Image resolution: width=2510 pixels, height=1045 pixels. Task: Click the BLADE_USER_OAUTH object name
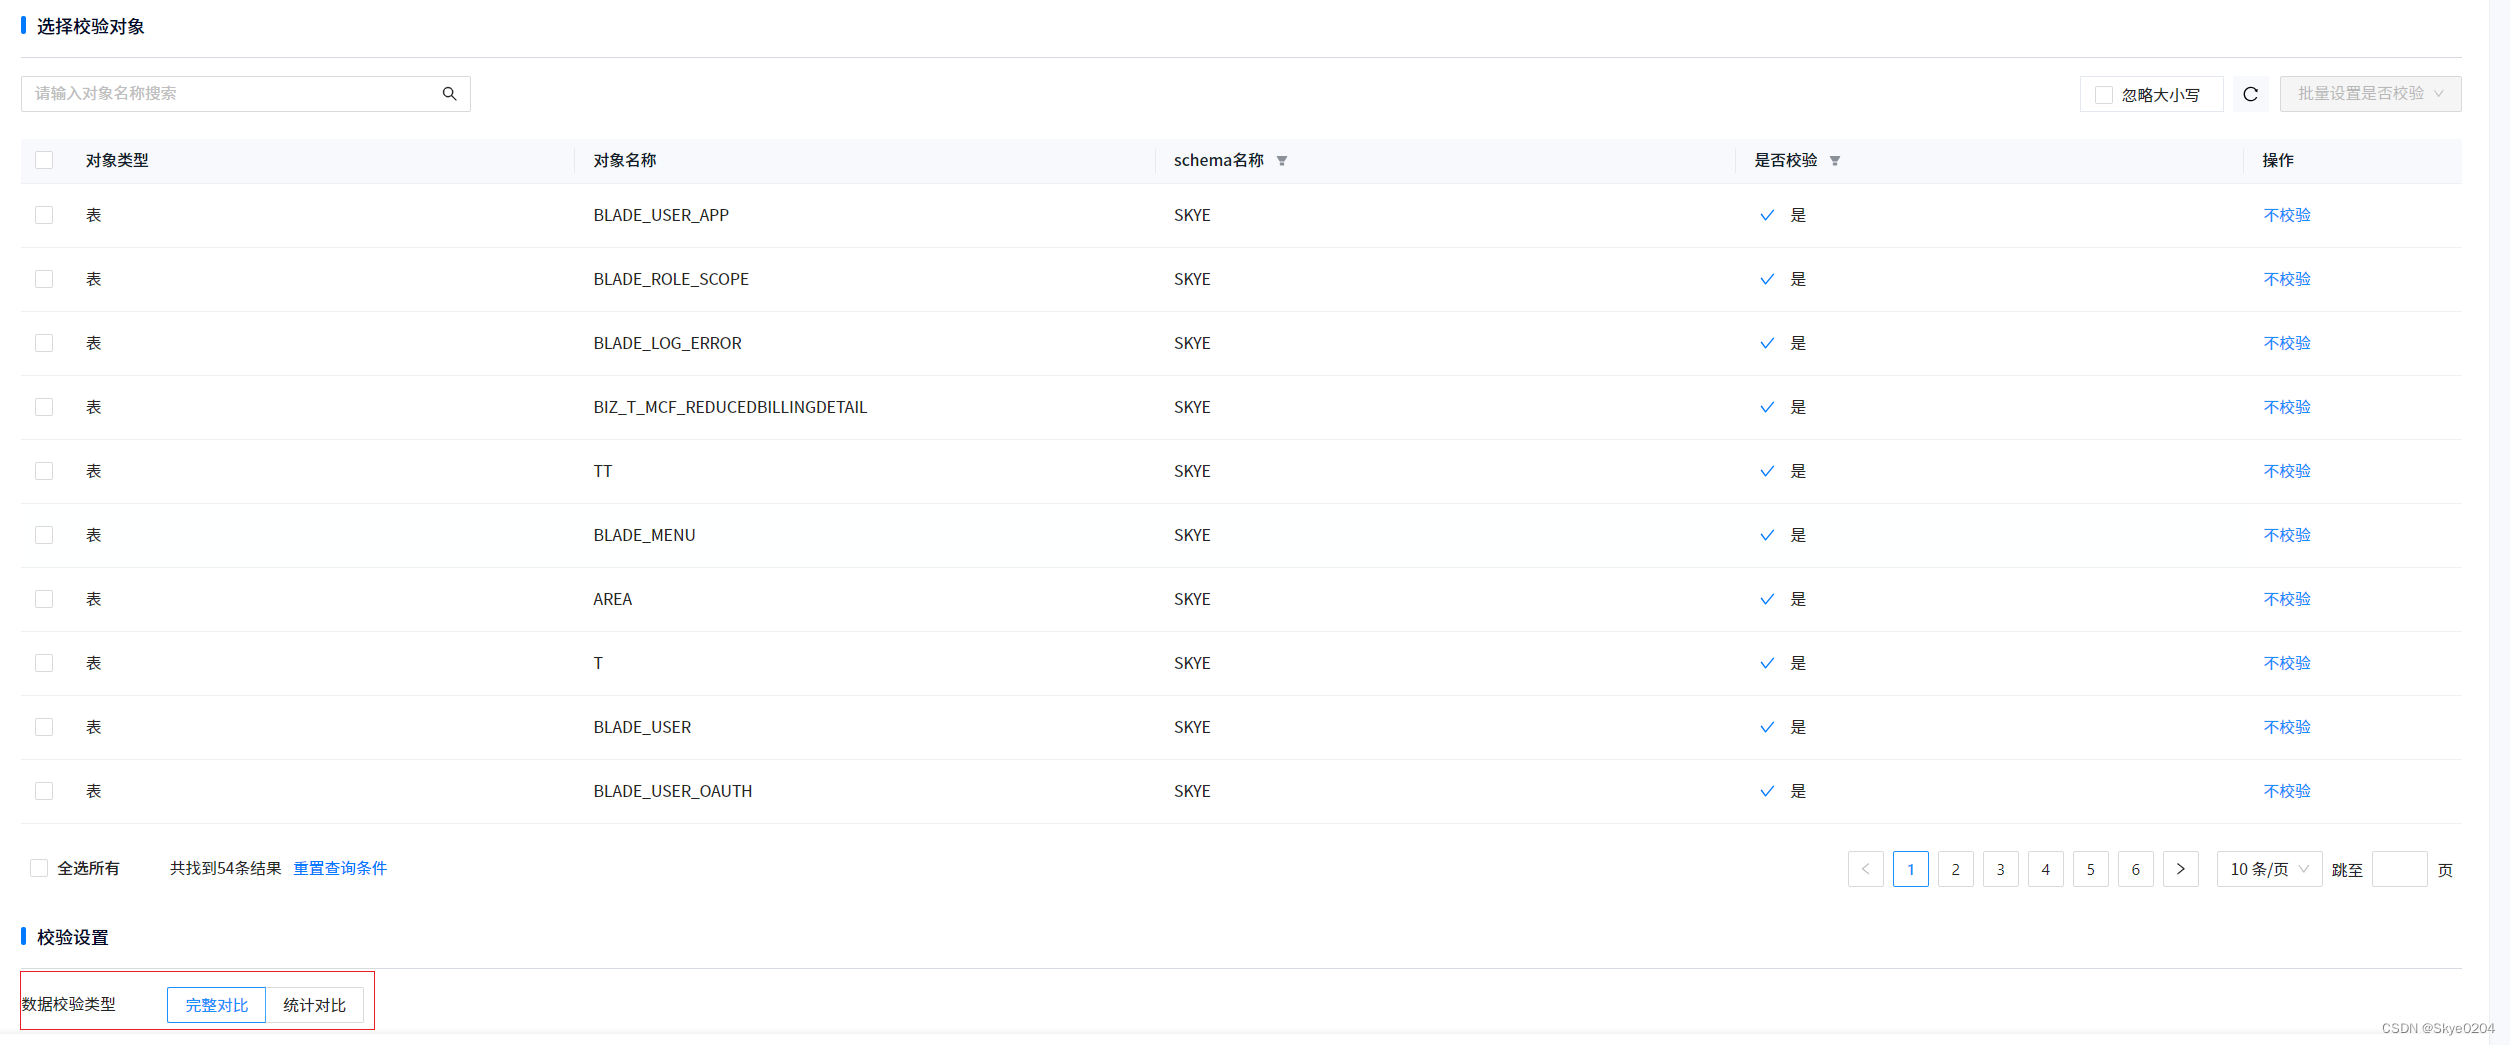[673, 791]
